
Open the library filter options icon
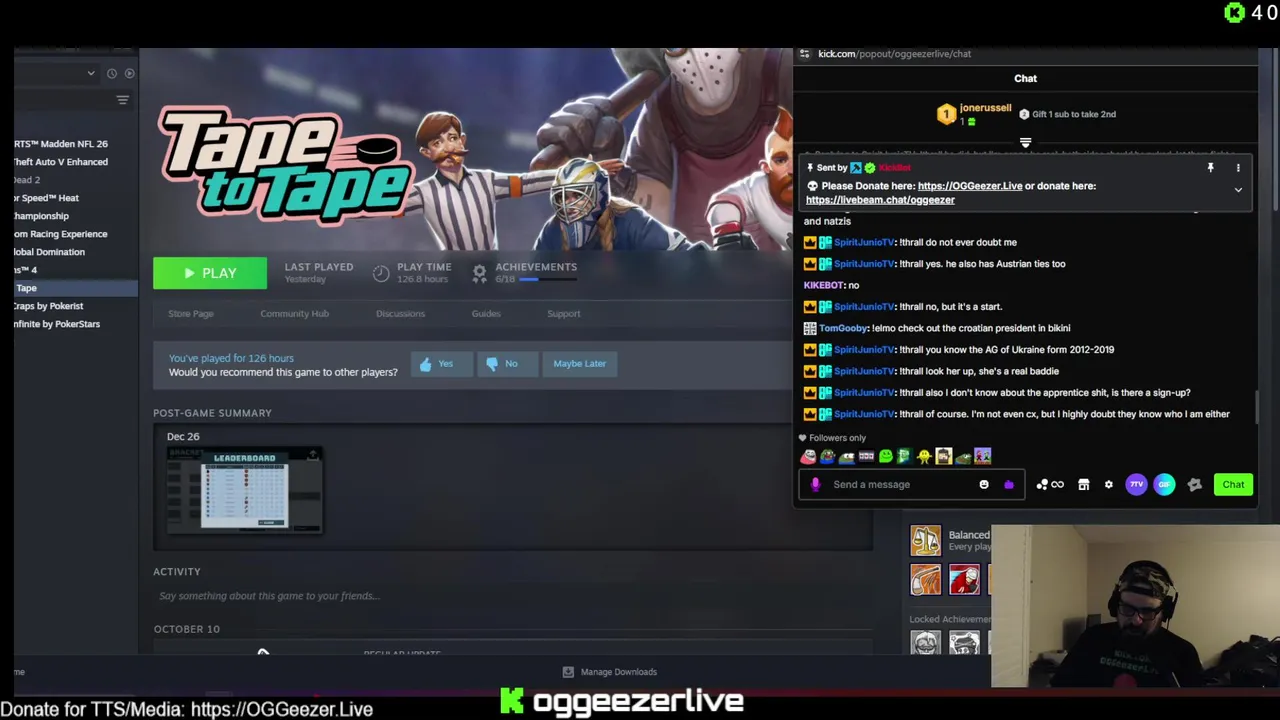pyautogui.click(x=123, y=100)
